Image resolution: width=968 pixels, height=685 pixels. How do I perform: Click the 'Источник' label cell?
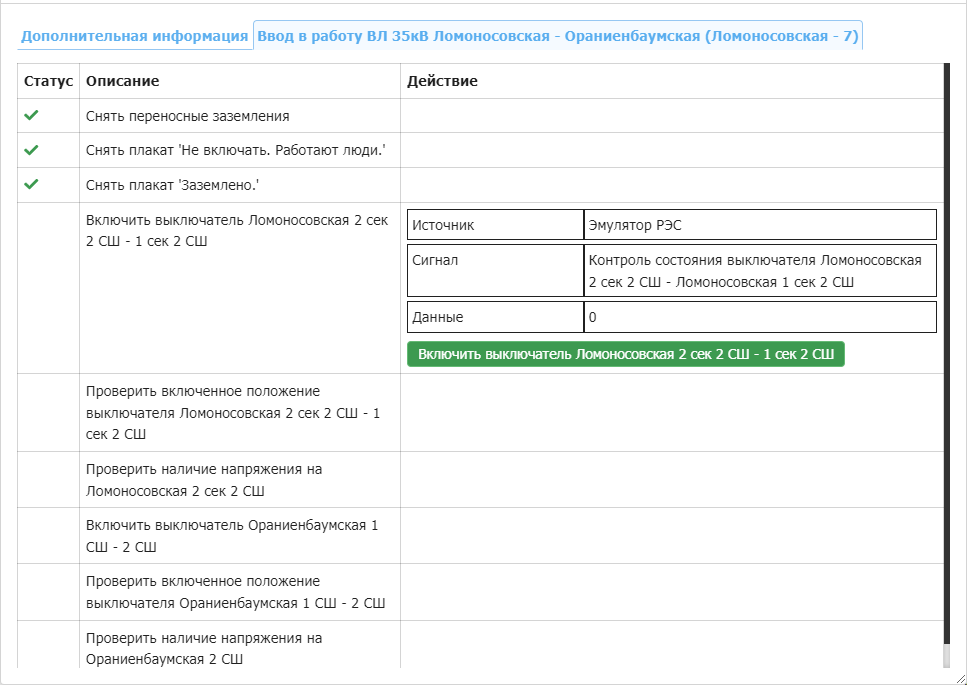495,225
